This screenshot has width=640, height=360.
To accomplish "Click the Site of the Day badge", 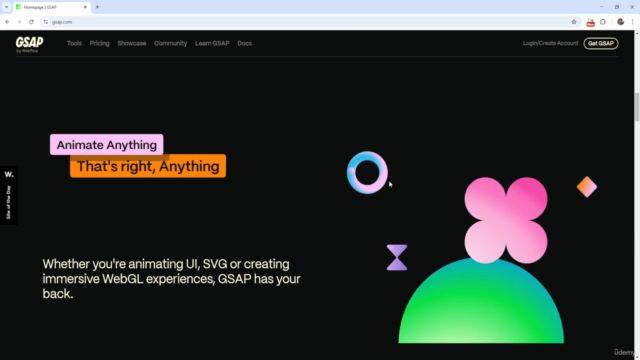I will (9, 195).
